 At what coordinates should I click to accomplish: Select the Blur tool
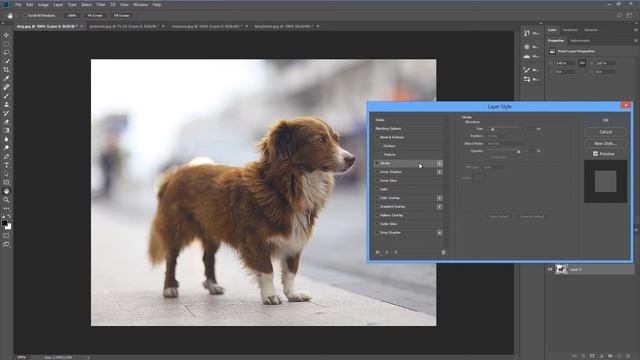pyautogui.click(x=6, y=139)
